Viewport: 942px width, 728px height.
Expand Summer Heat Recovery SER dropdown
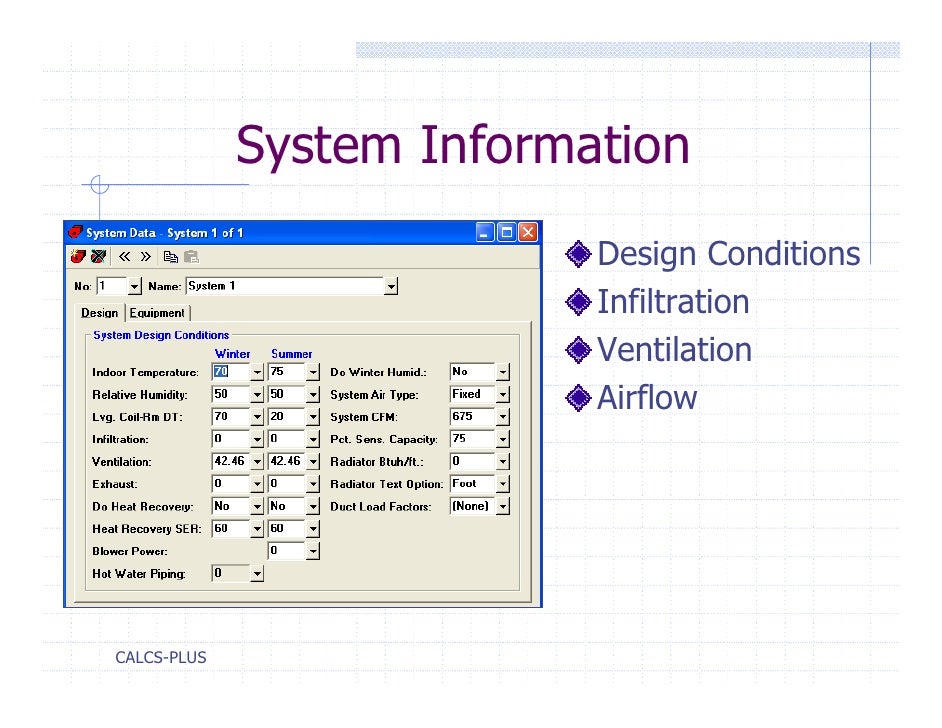(313, 529)
